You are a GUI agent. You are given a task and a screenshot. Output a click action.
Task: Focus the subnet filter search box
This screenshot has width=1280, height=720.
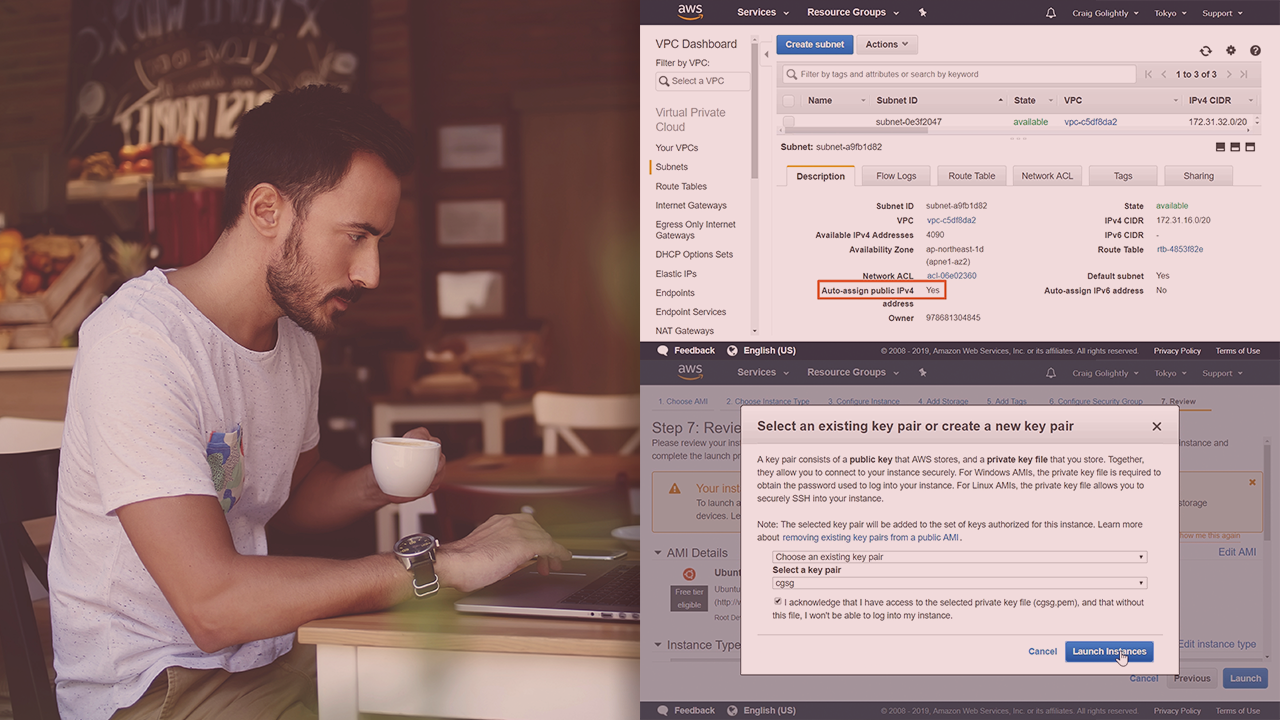click(x=959, y=74)
